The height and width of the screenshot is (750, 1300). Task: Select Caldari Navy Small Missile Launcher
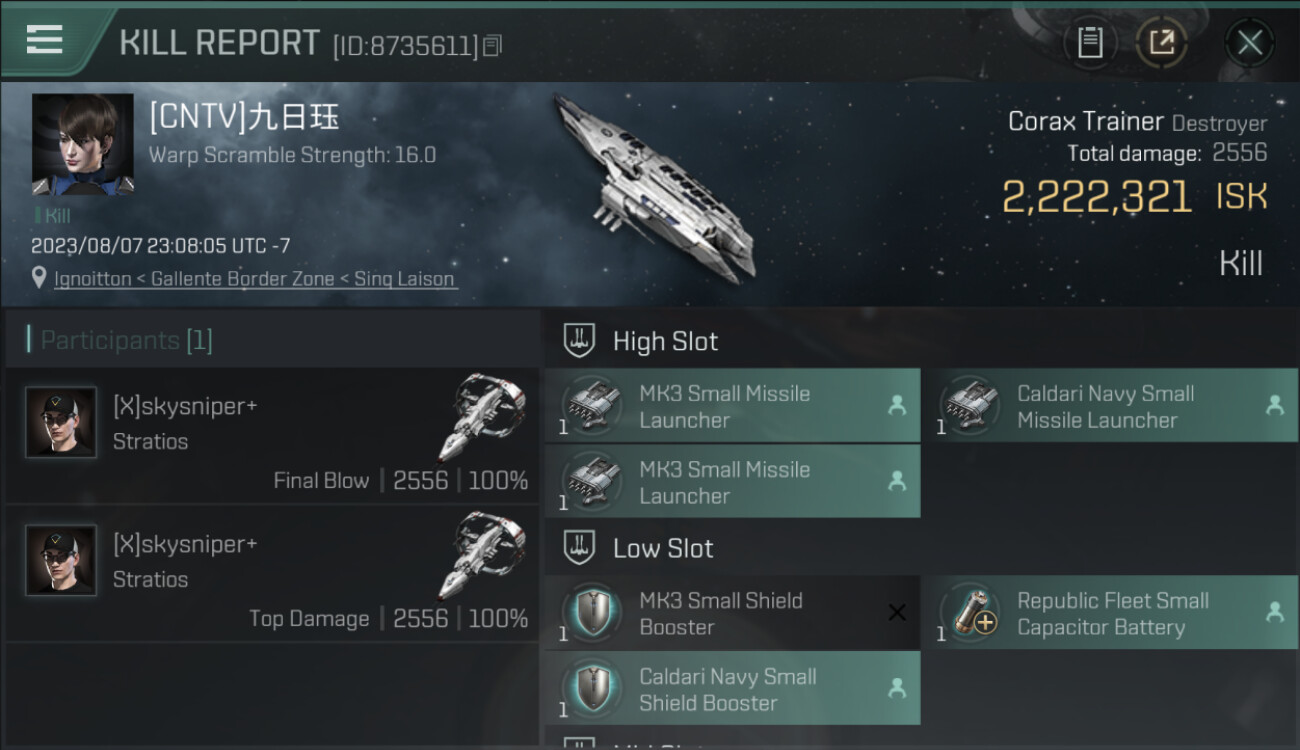[1110, 406]
